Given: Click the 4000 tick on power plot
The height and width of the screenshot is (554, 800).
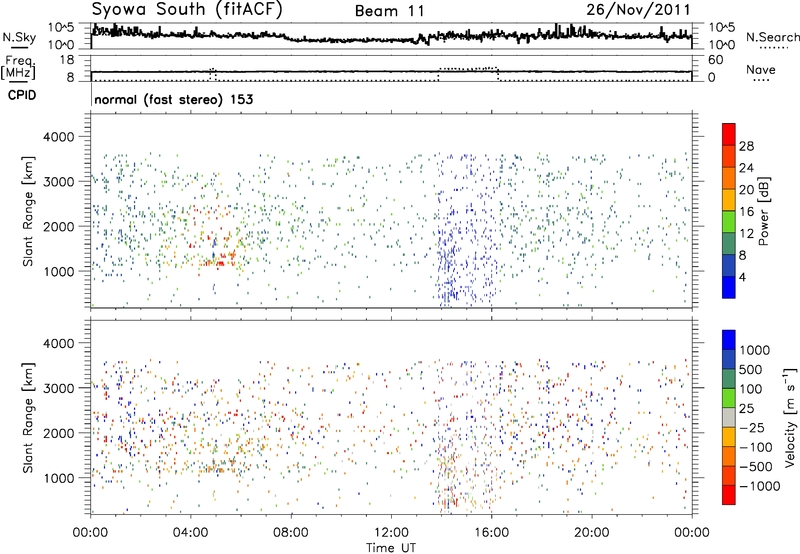Looking at the screenshot, I should pyautogui.click(x=58, y=137).
